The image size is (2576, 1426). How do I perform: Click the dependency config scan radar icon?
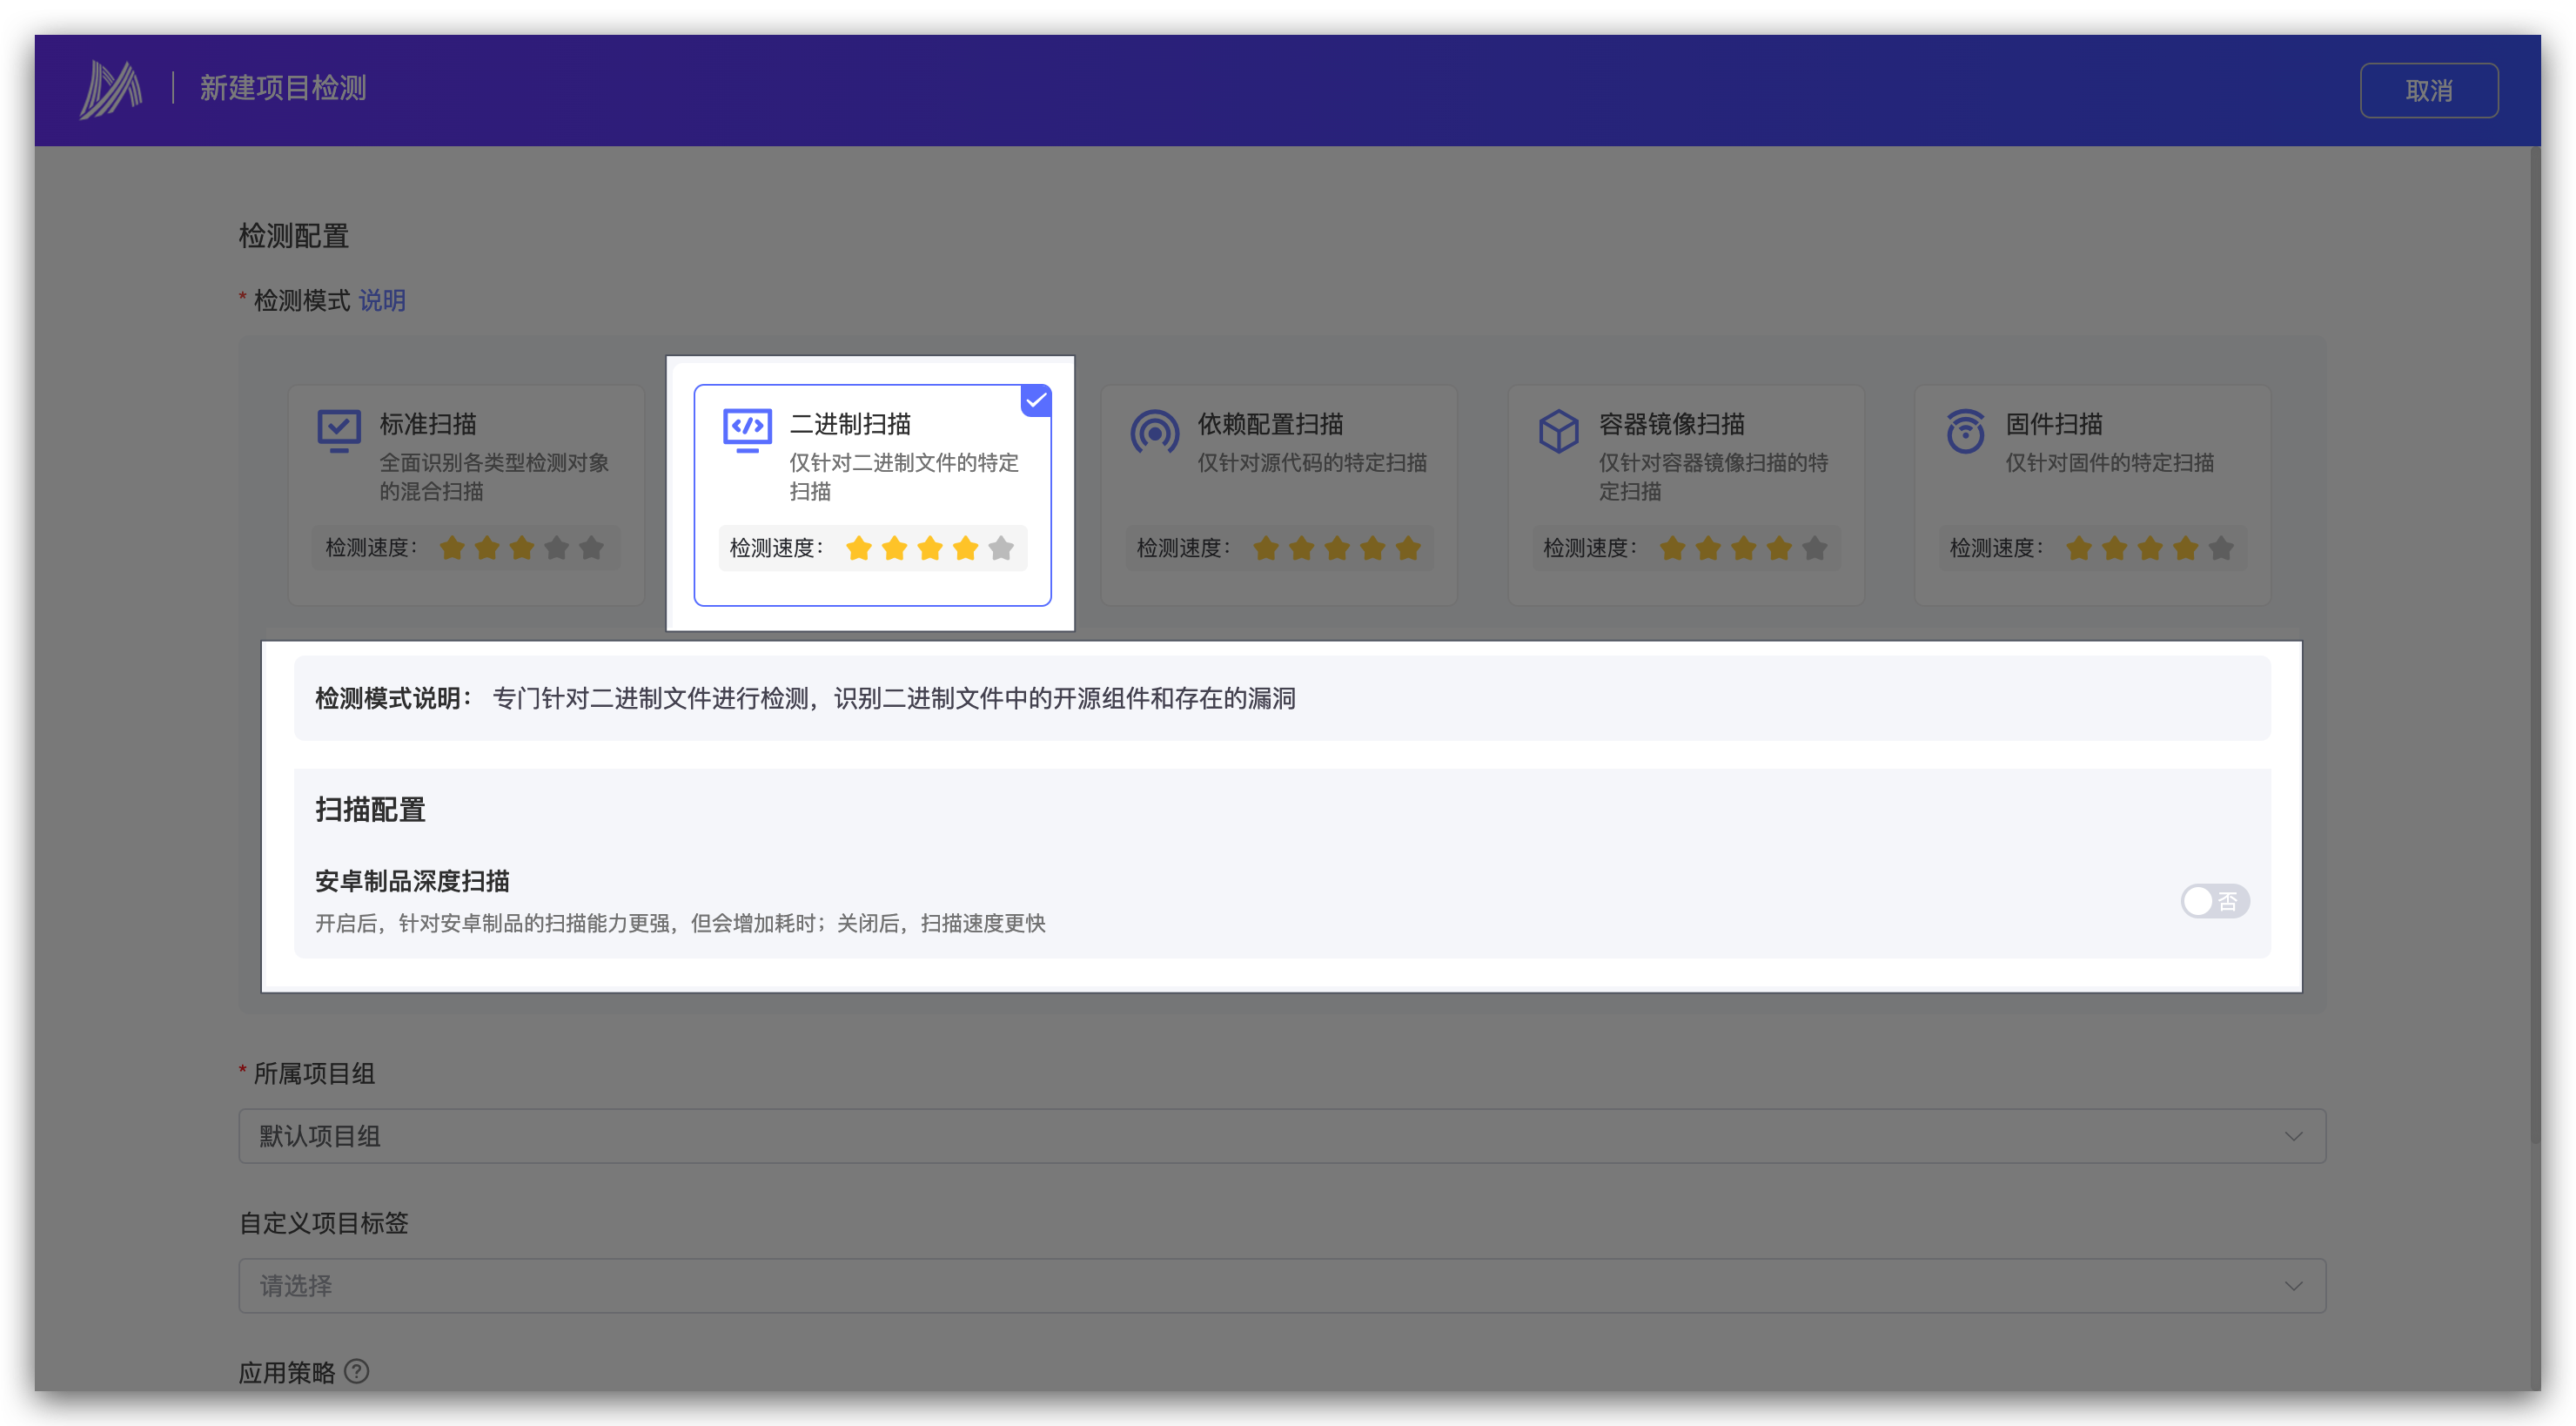coord(1154,432)
